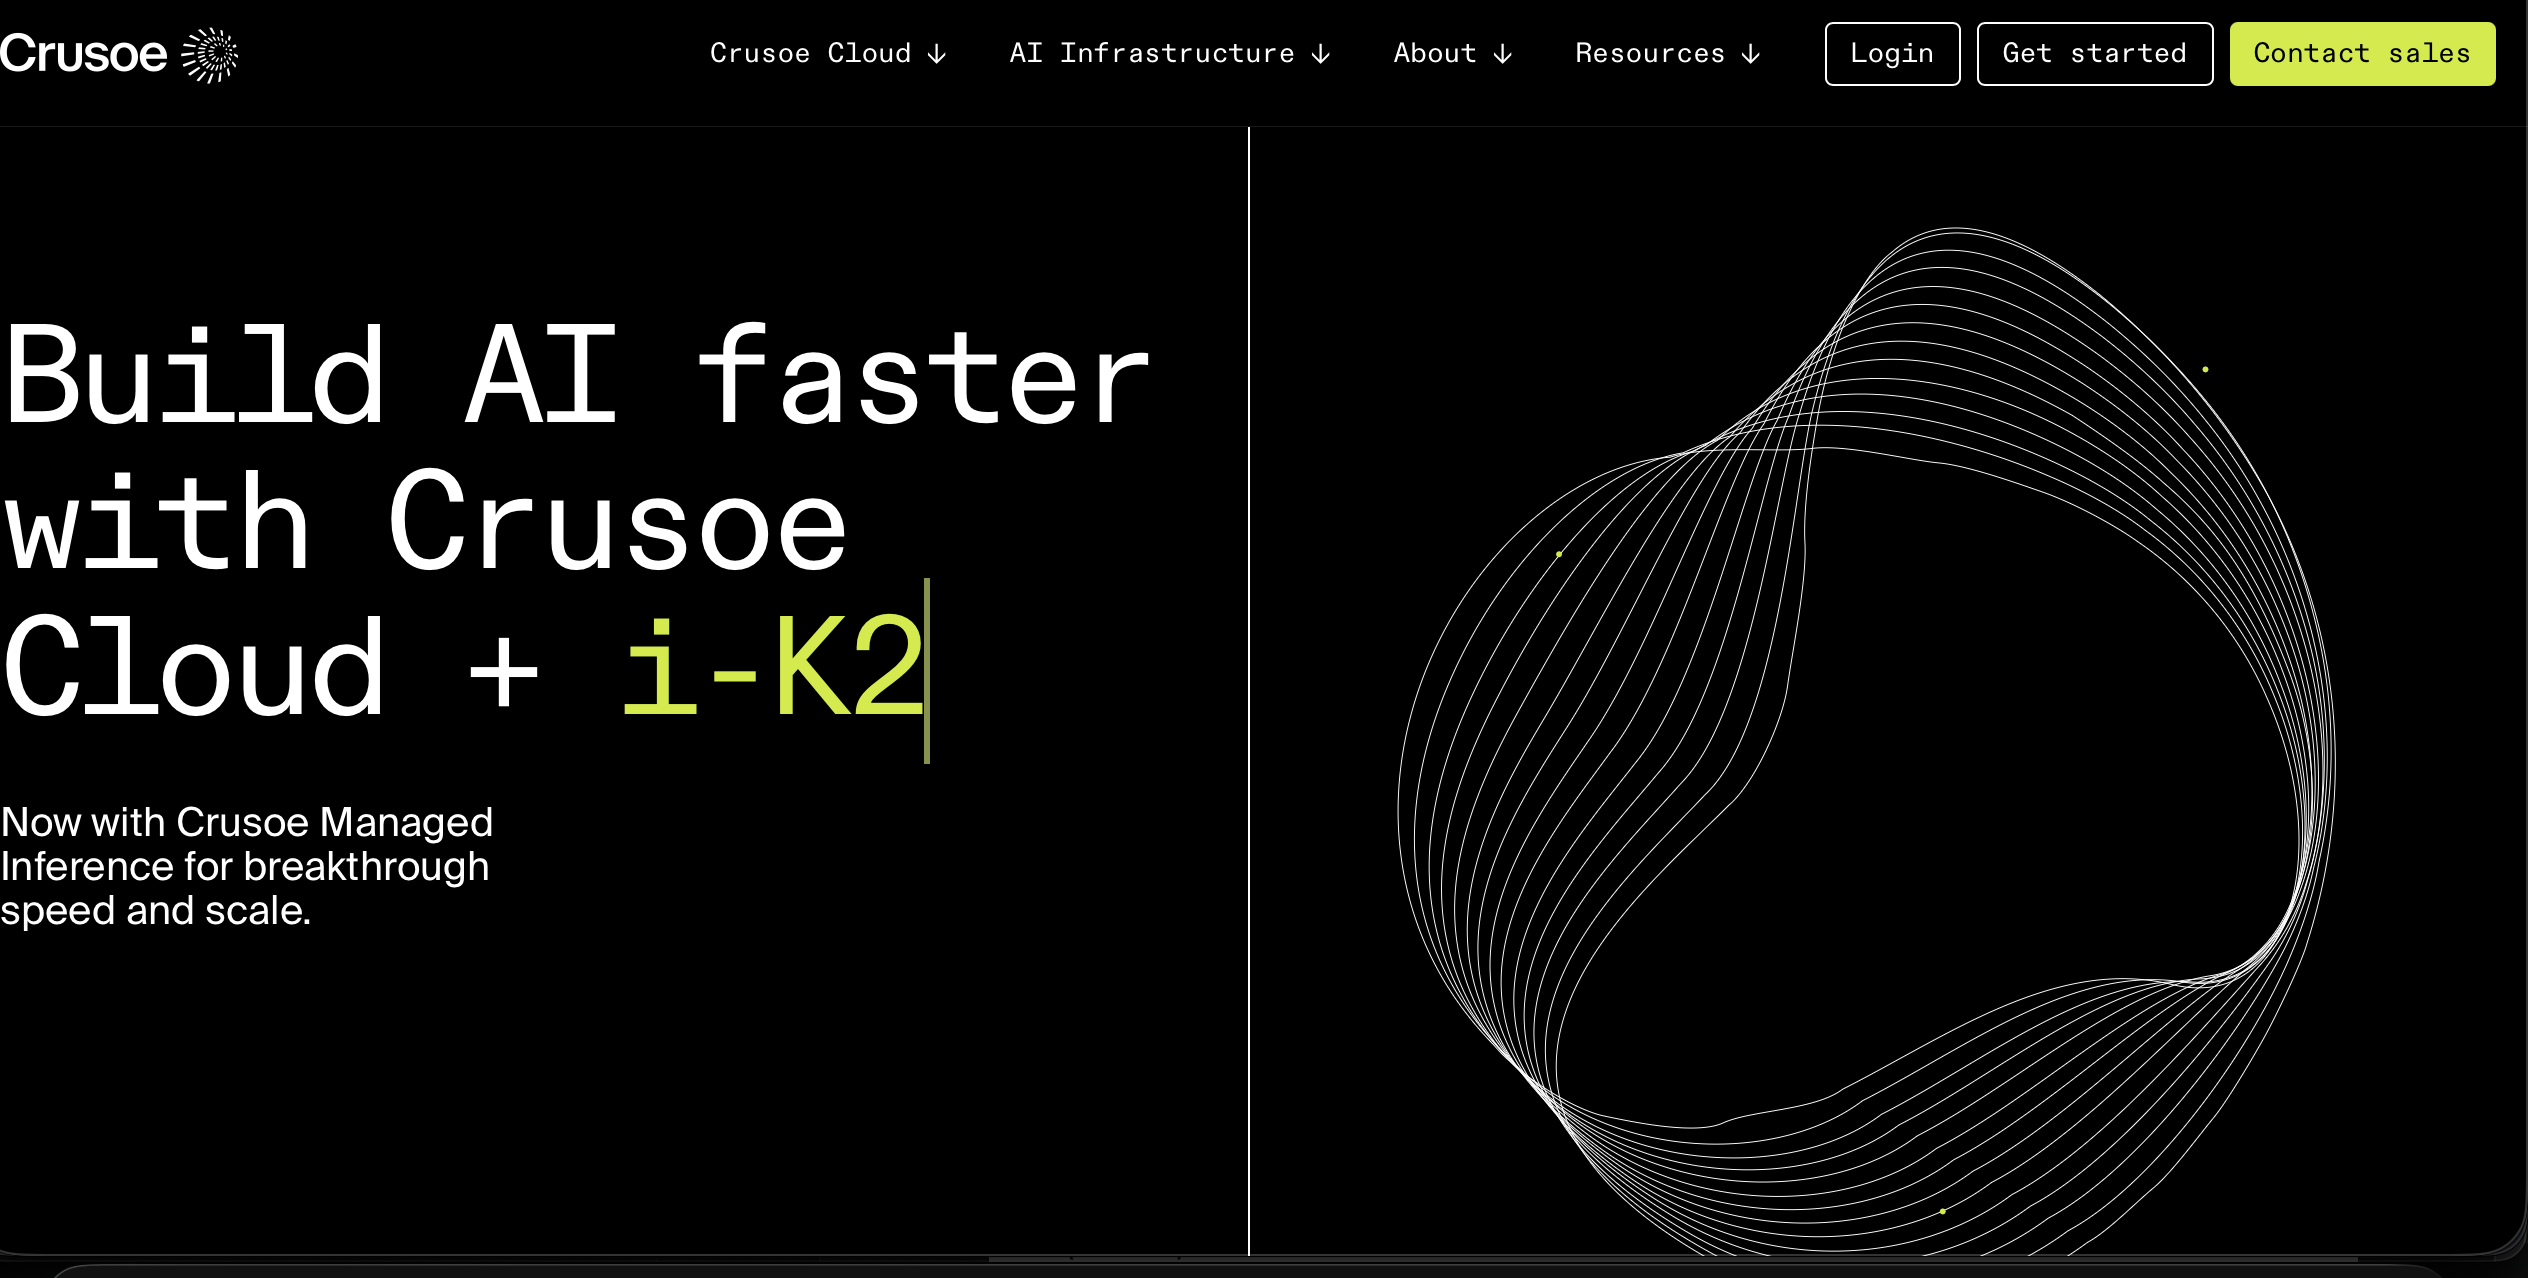This screenshot has height=1278, width=2528.
Task: Click the Login button
Action: pyautogui.click(x=1892, y=54)
